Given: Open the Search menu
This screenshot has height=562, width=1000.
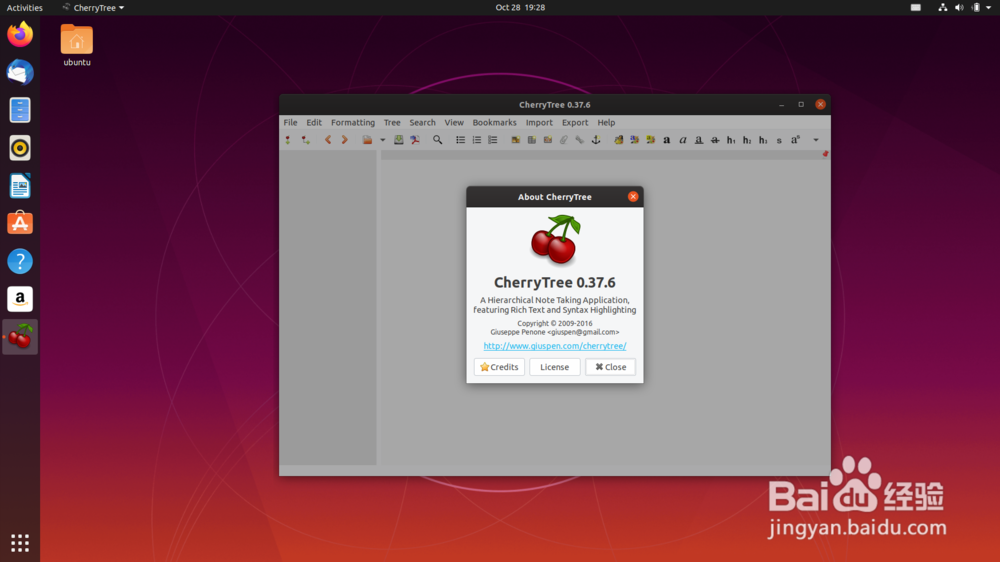Looking at the screenshot, I should pos(422,122).
